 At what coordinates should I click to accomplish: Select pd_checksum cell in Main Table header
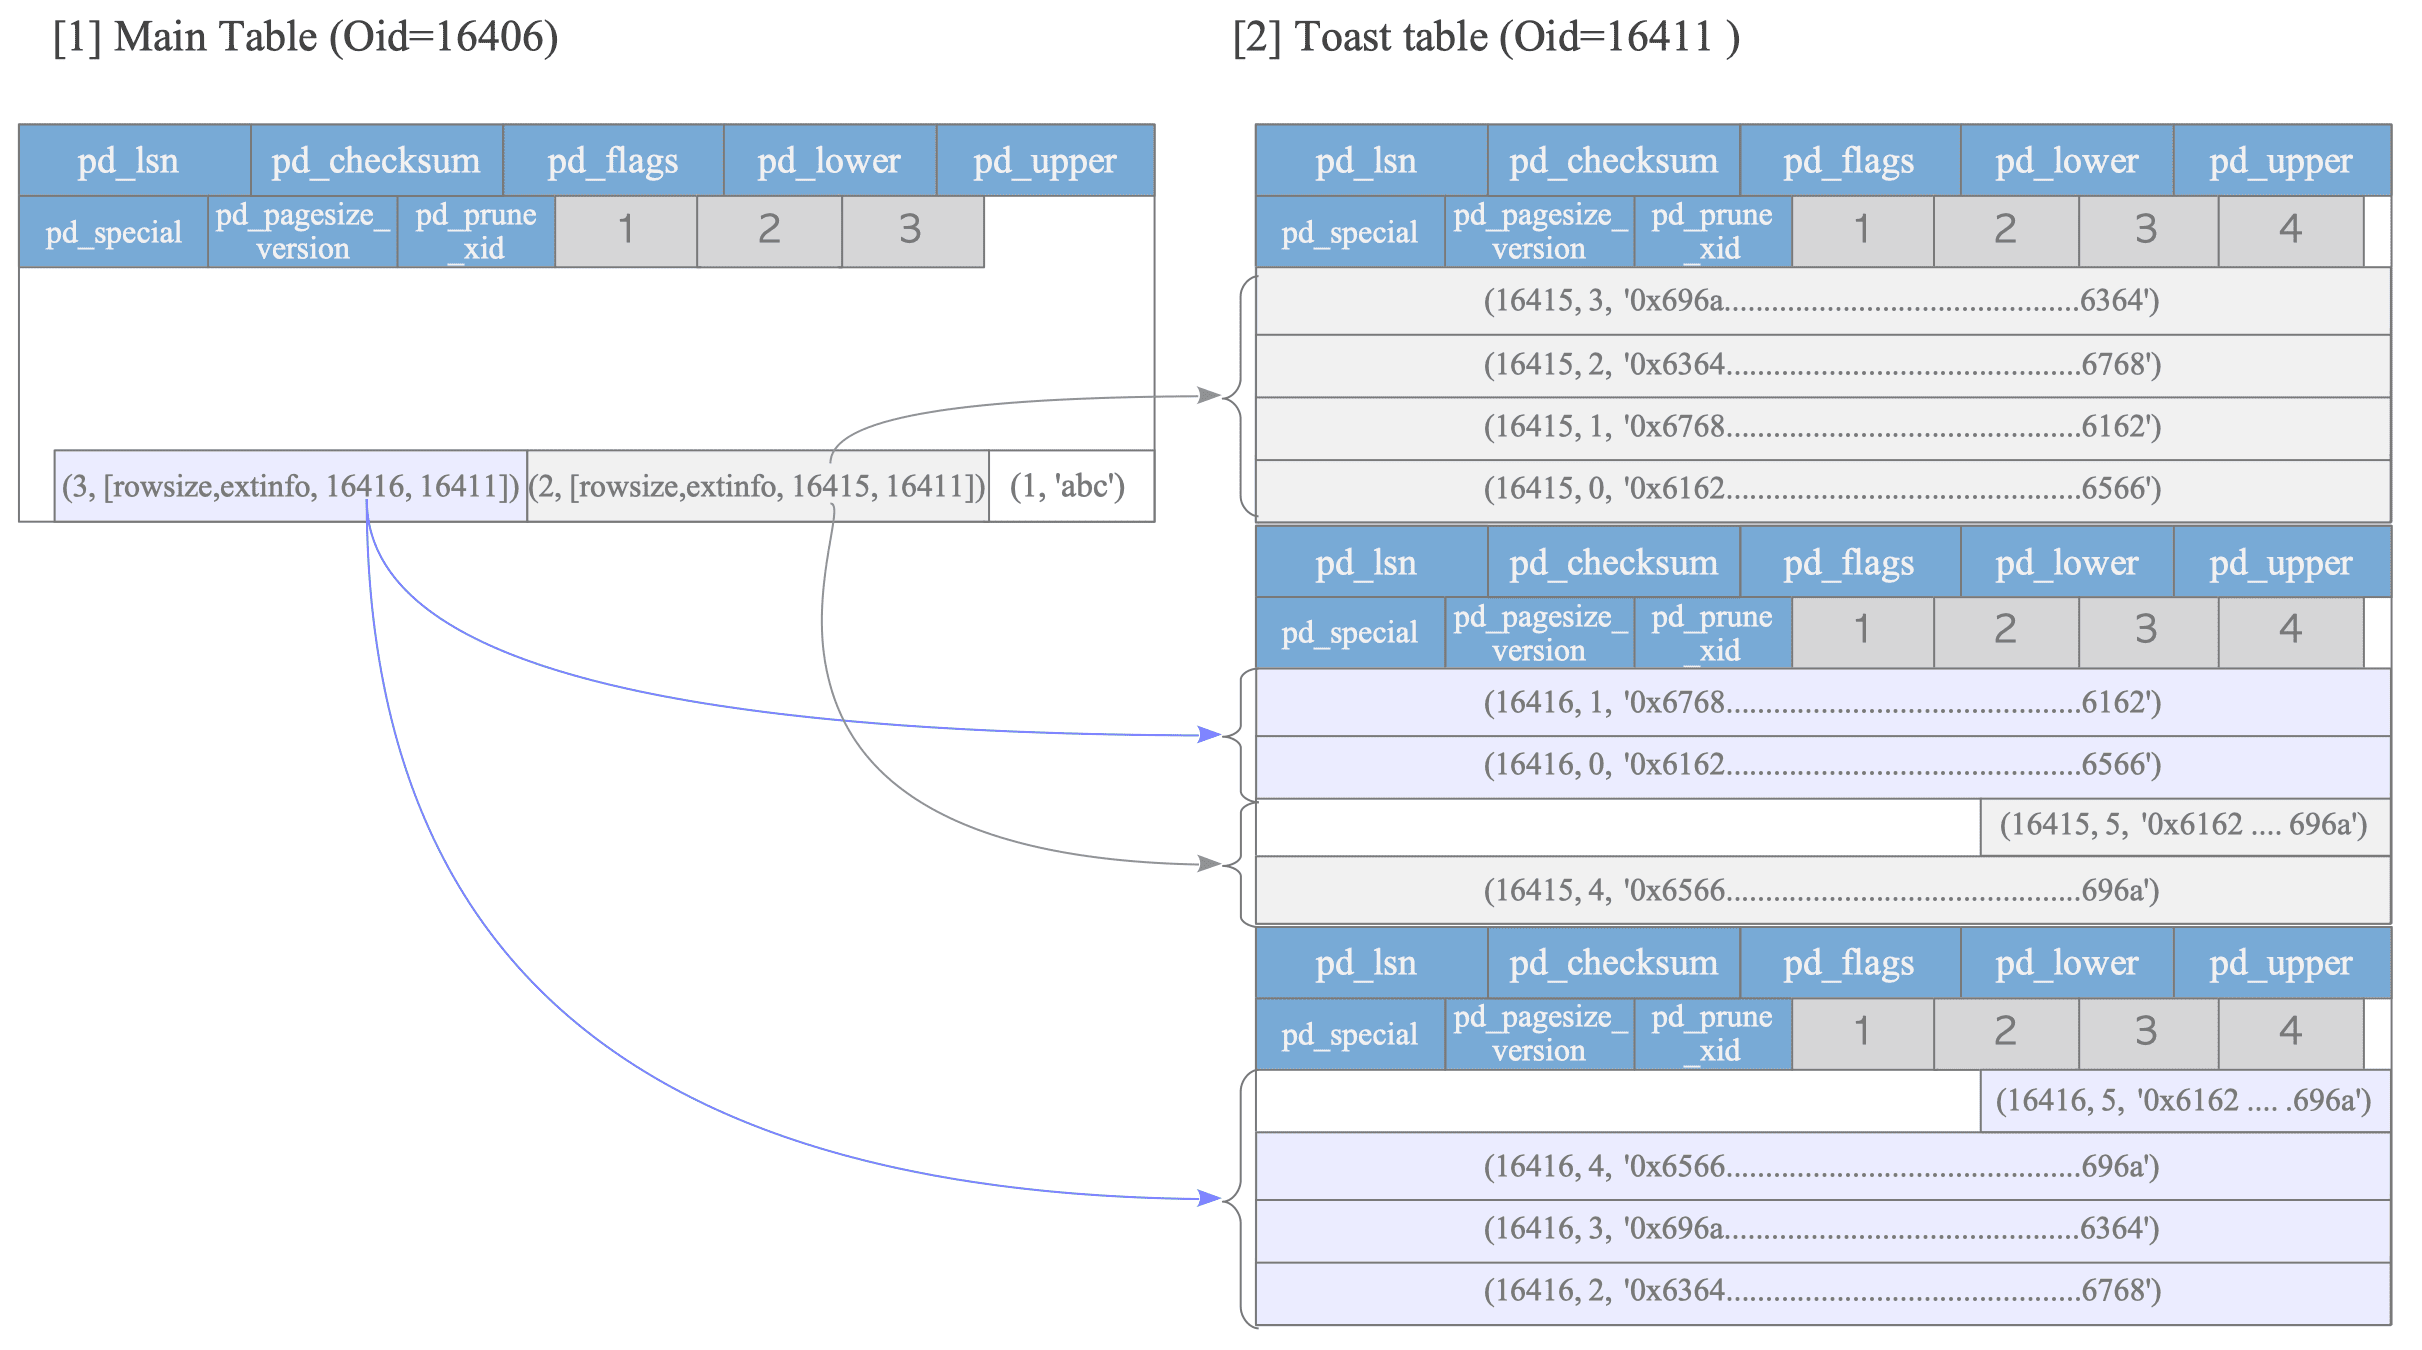377,160
